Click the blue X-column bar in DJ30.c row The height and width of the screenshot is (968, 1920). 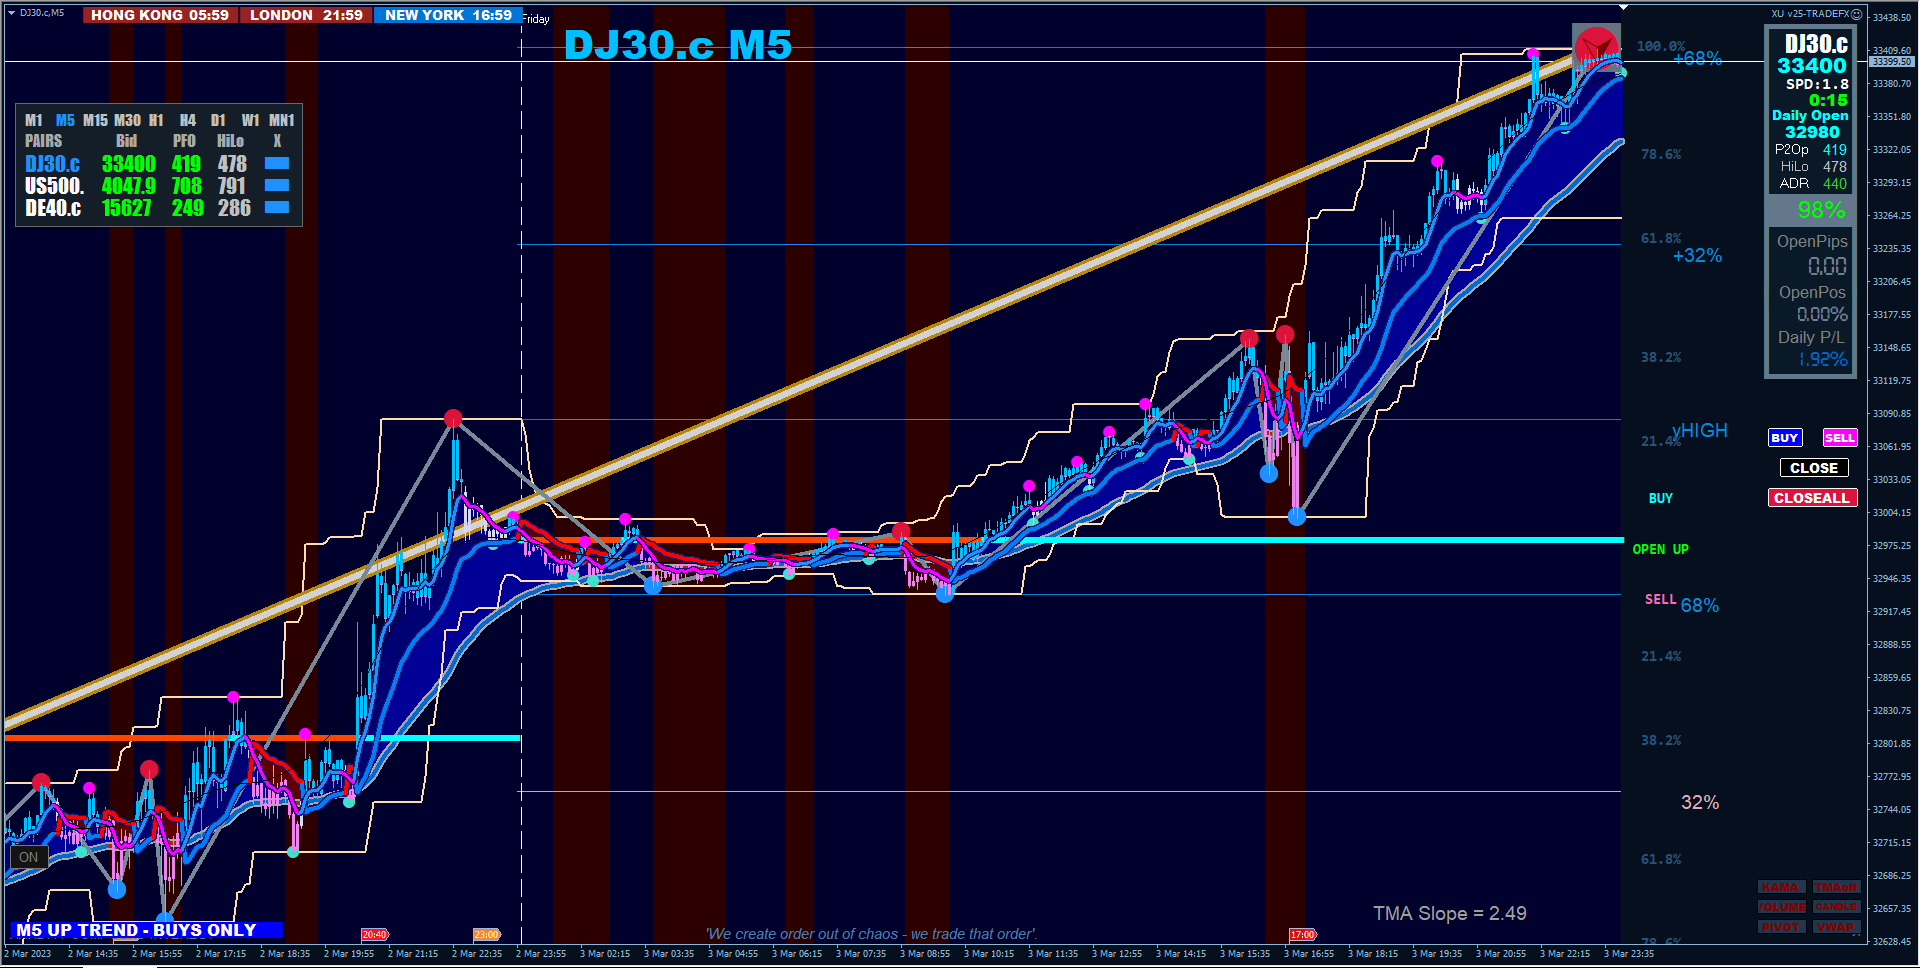coord(277,163)
